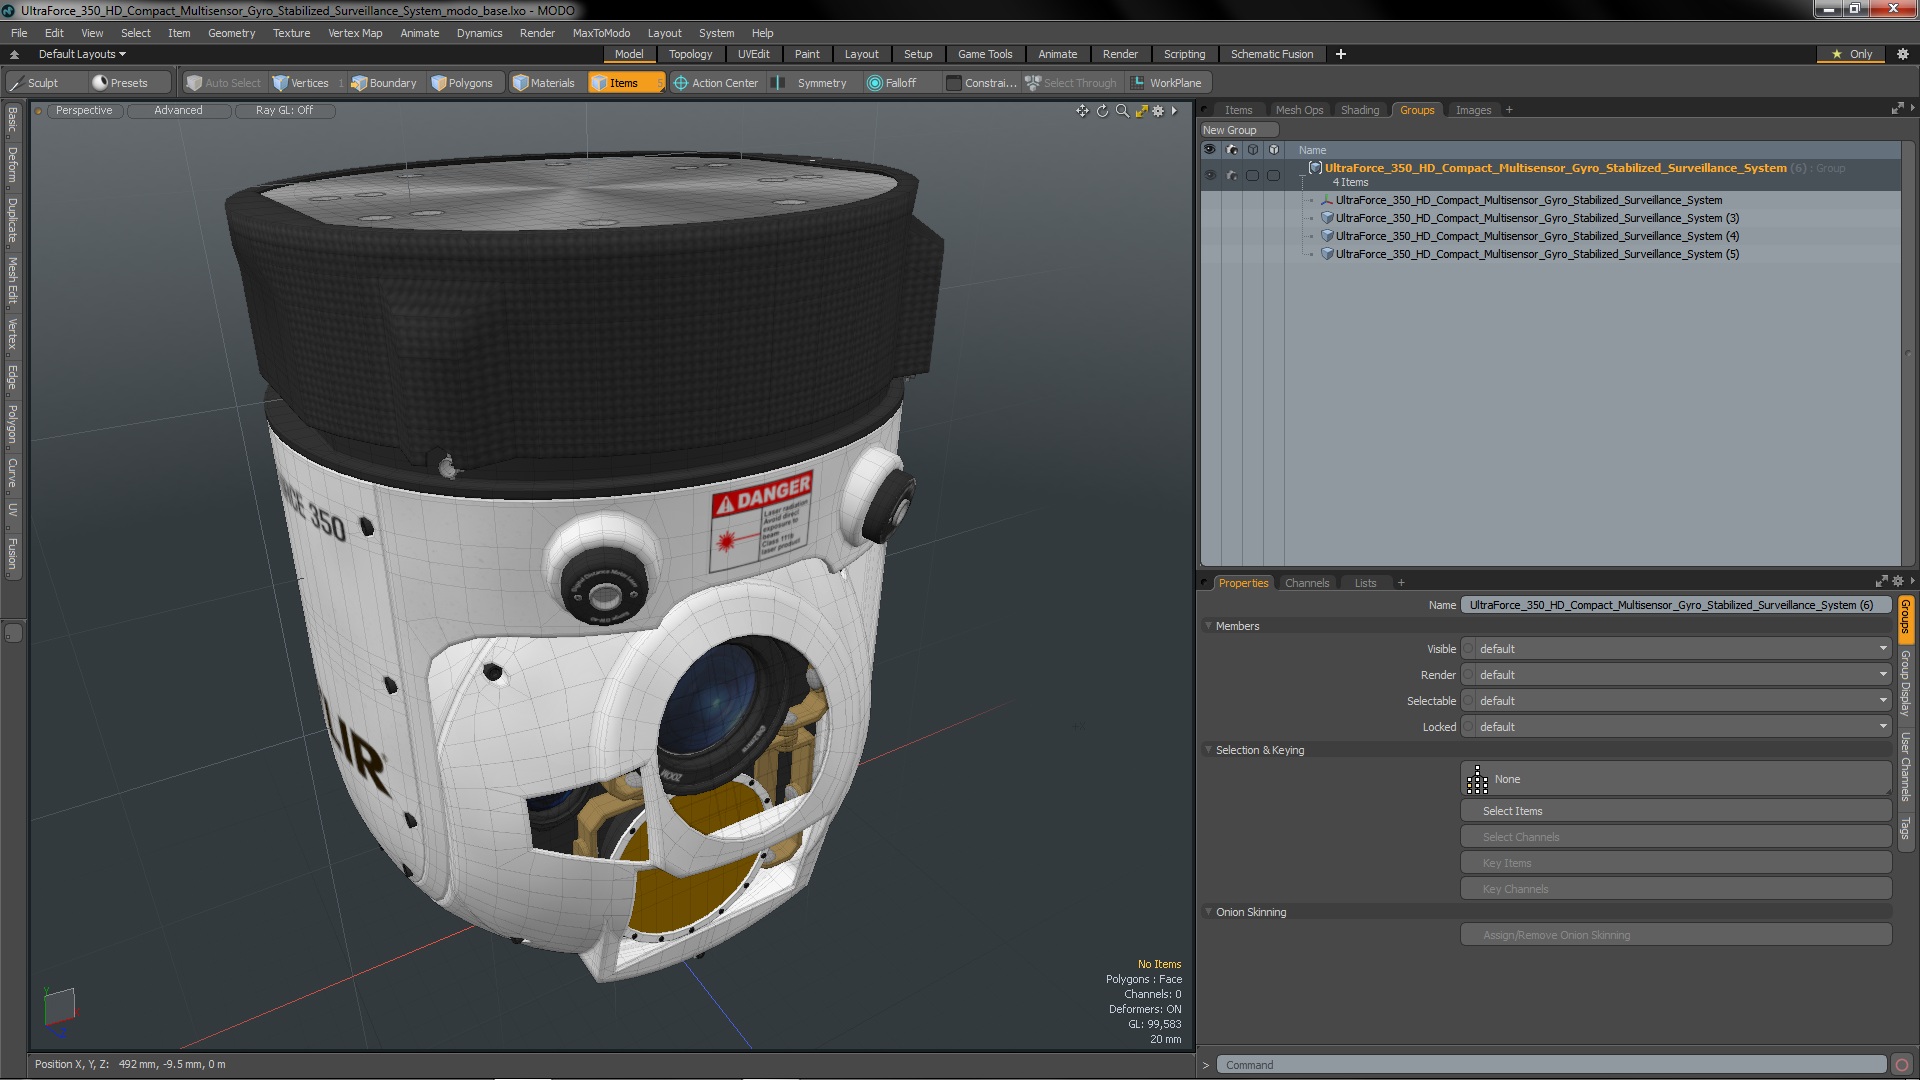Click the selection set None grid icon

(1477, 779)
